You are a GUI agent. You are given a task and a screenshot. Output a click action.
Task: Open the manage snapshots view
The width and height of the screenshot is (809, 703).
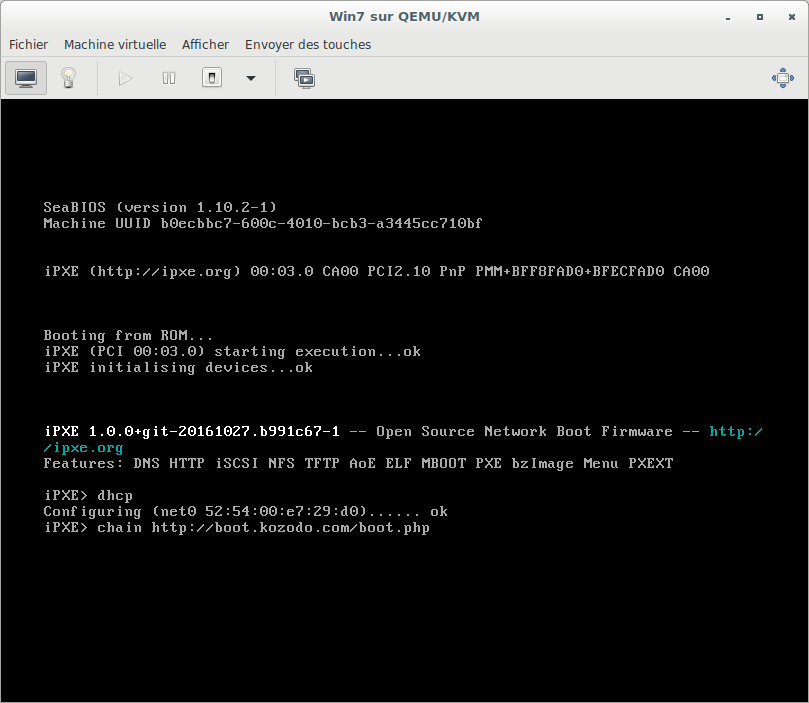click(x=305, y=78)
